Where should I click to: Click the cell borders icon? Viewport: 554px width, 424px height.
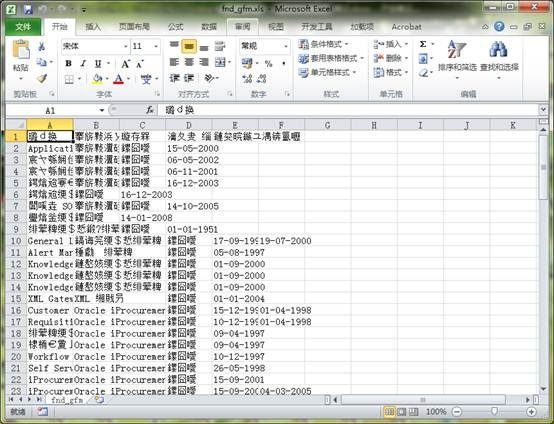pos(69,79)
